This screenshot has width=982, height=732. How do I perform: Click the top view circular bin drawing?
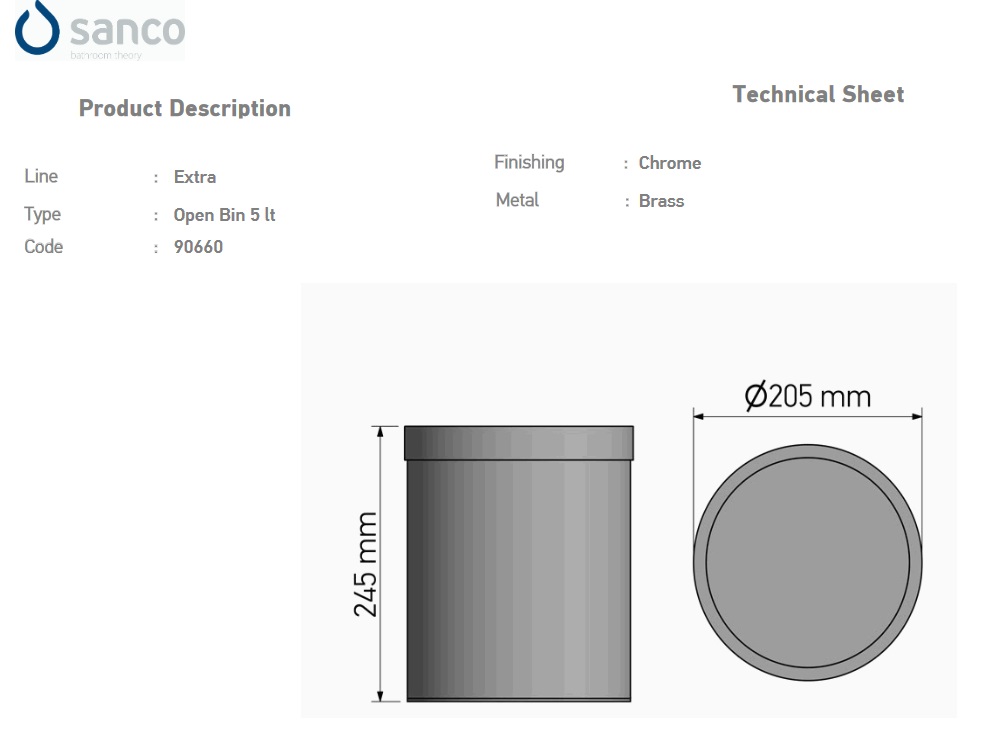807,562
